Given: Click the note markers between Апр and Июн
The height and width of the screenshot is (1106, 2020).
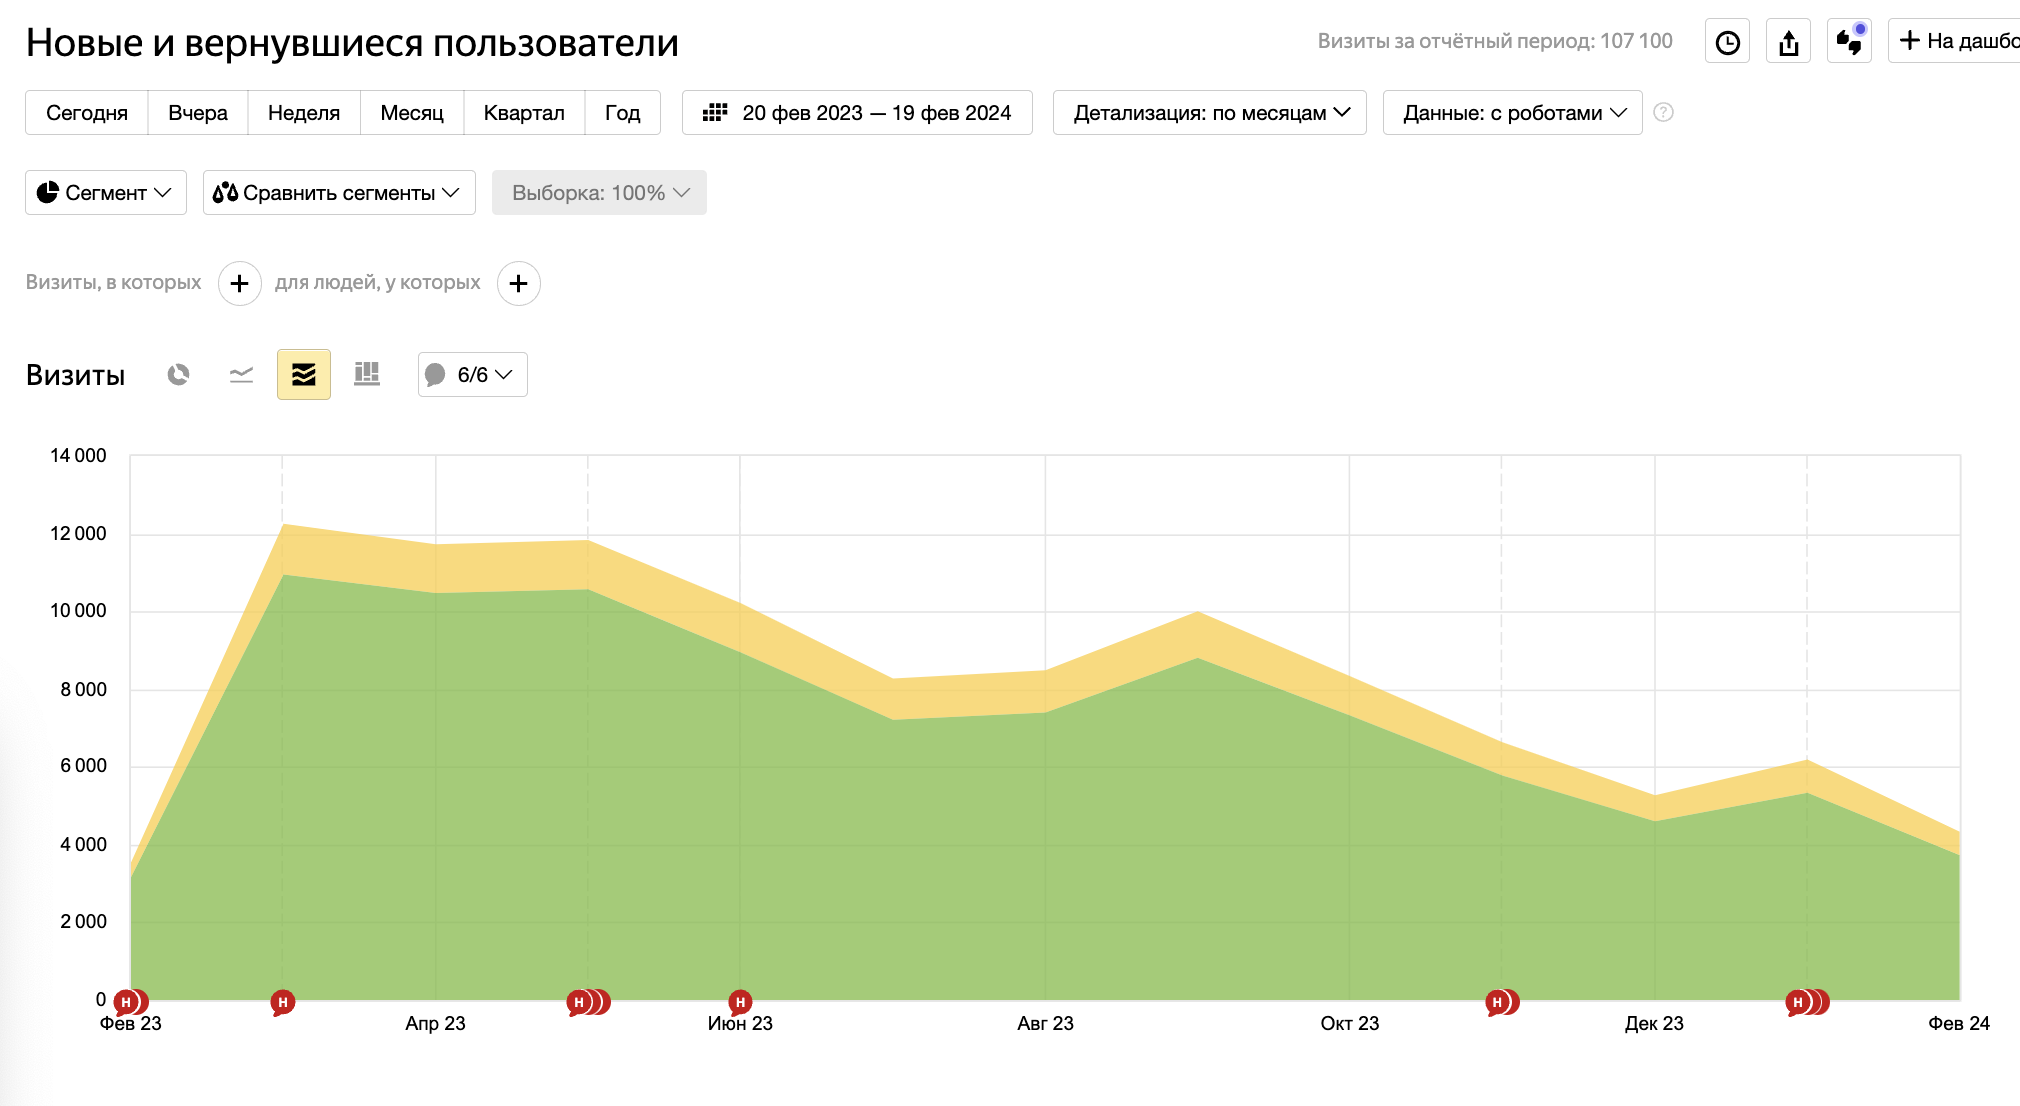Looking at the screenshot, I should 588,1002.
